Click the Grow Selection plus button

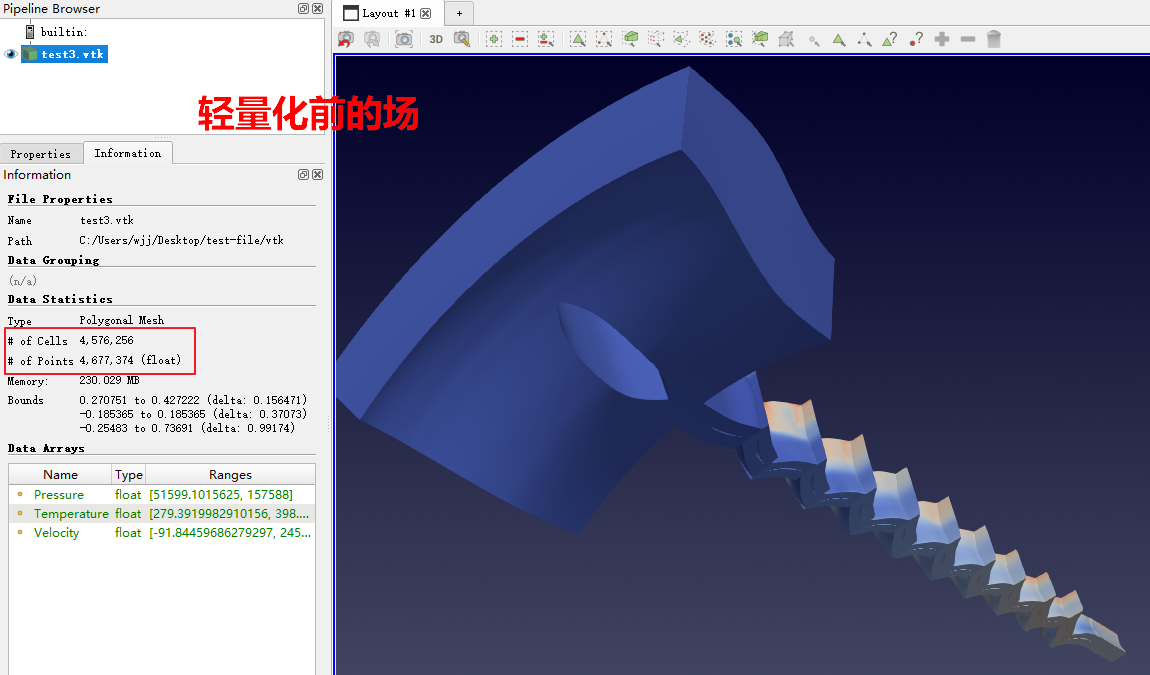(x=942, y=38)
